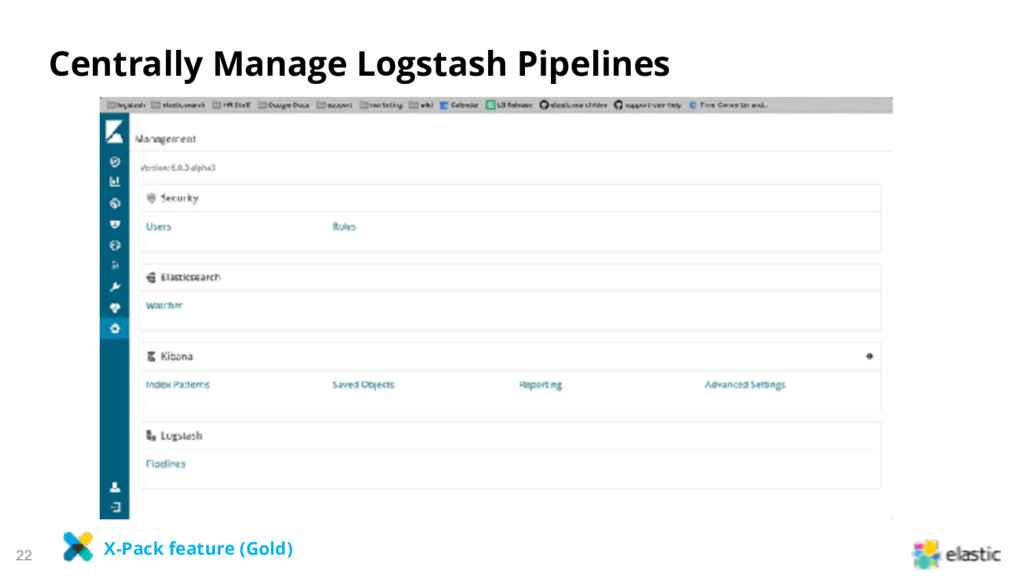
Task: Open Visualize via the bar chart icon
Action: pos(115,182)
